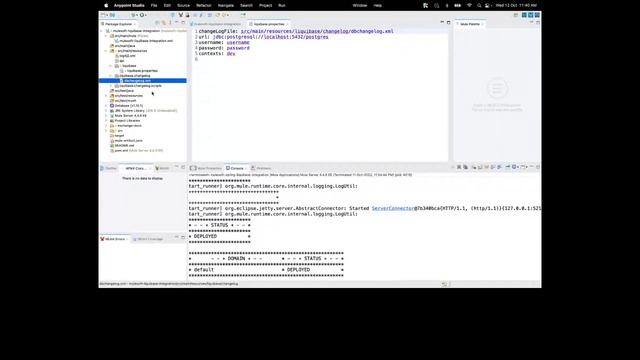
Task: Switch to the Console tab
Action: pyautogui.click(x=237, y=168)
